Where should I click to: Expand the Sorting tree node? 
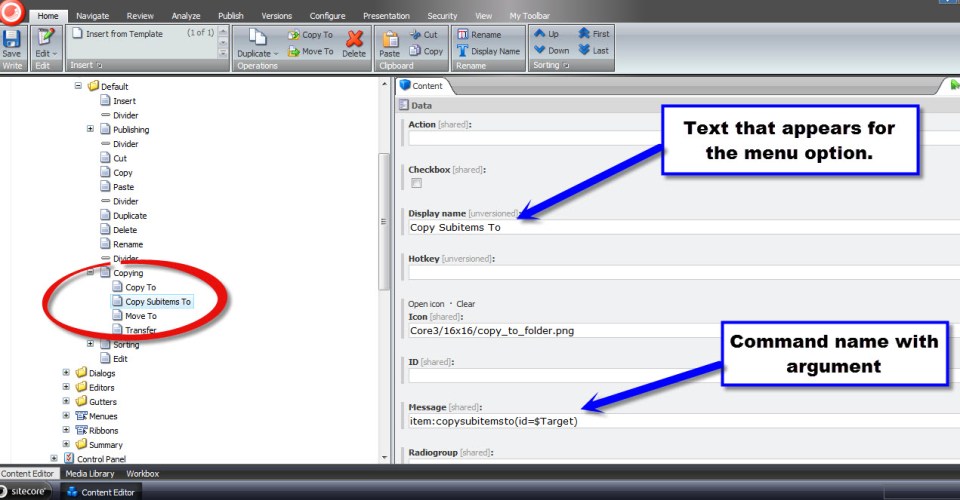[x=91, y=344]
